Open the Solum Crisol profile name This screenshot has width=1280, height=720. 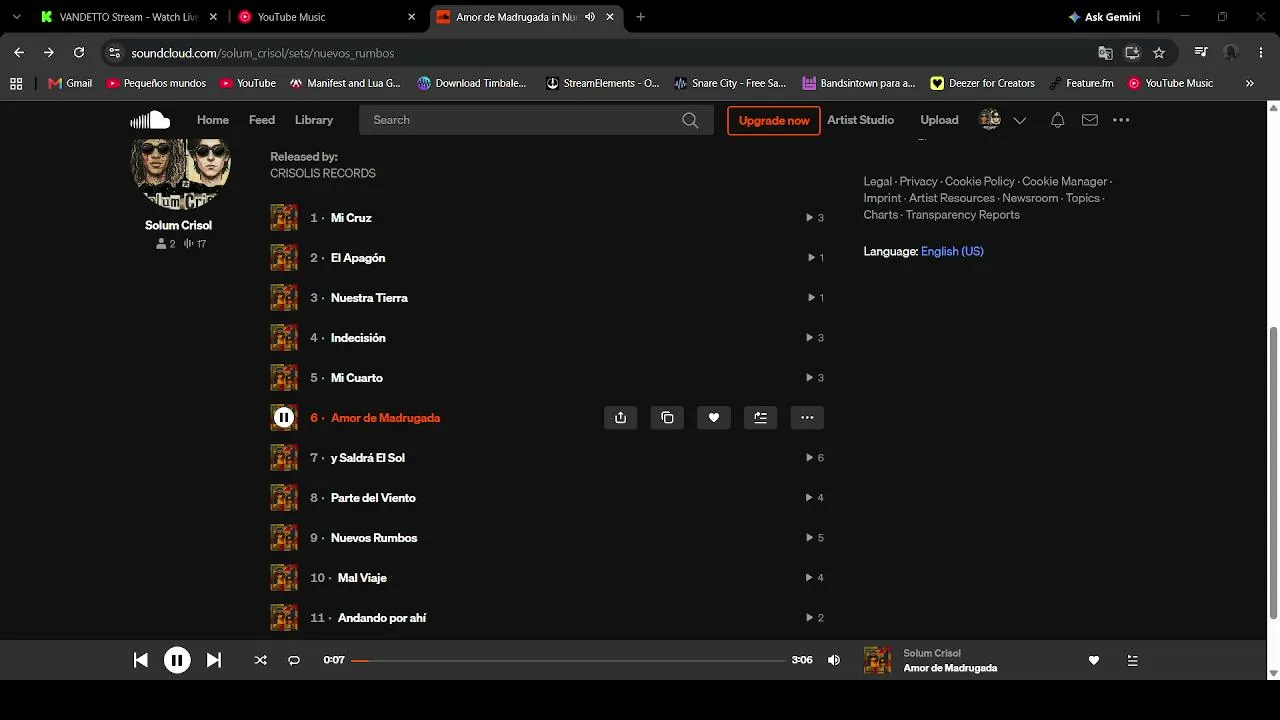[x=178, y=225]
